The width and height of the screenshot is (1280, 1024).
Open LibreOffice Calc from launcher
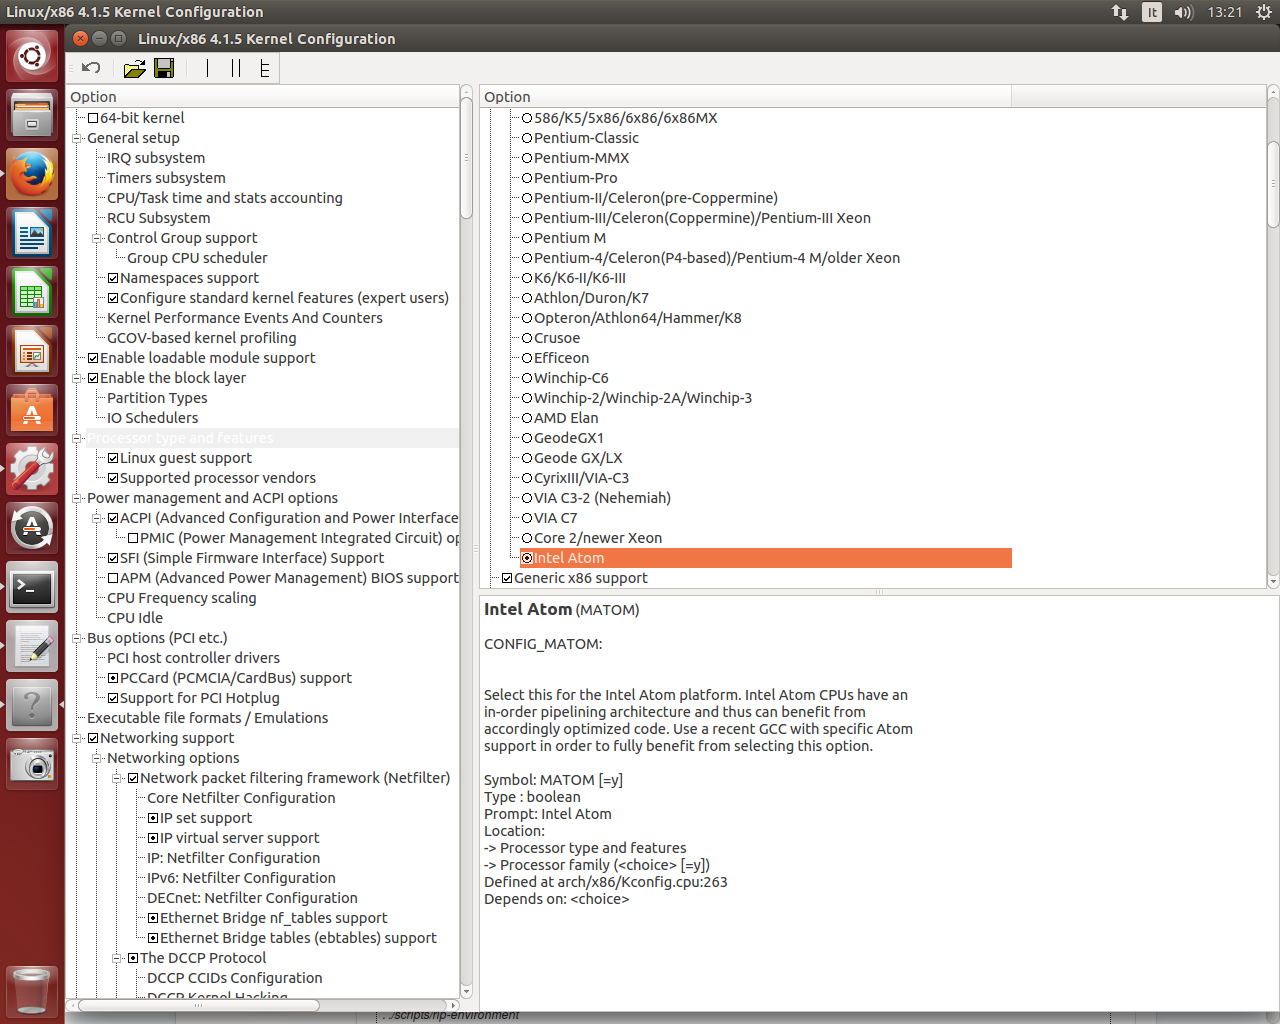[x=32, y=292]
